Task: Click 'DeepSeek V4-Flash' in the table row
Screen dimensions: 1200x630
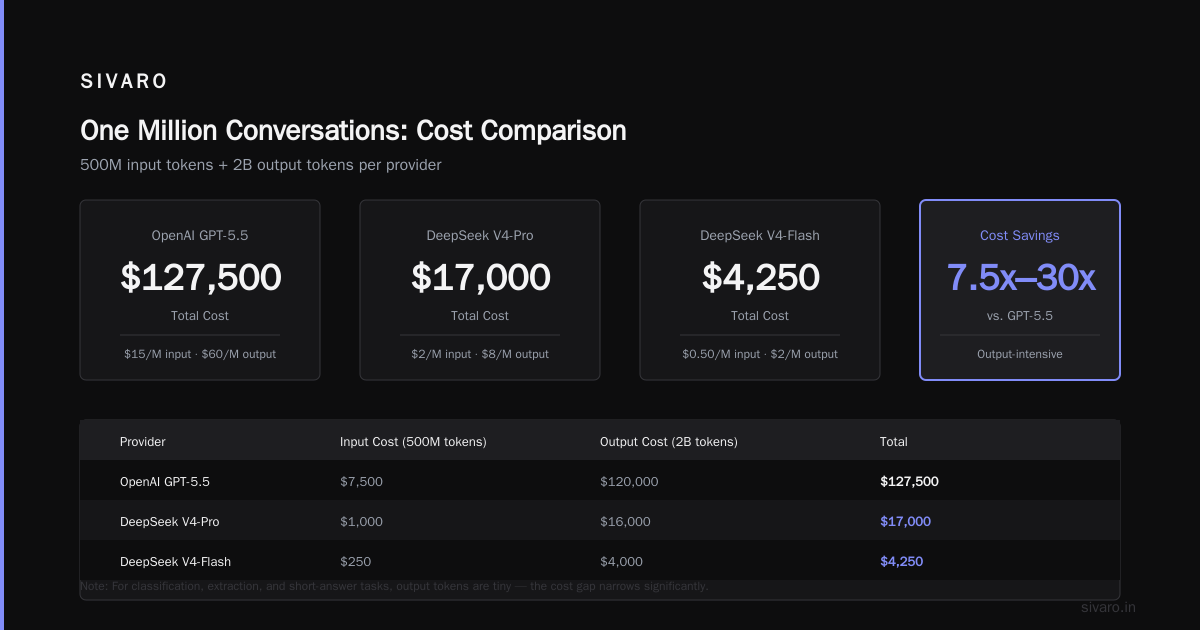Action: [x=175, y=561]
